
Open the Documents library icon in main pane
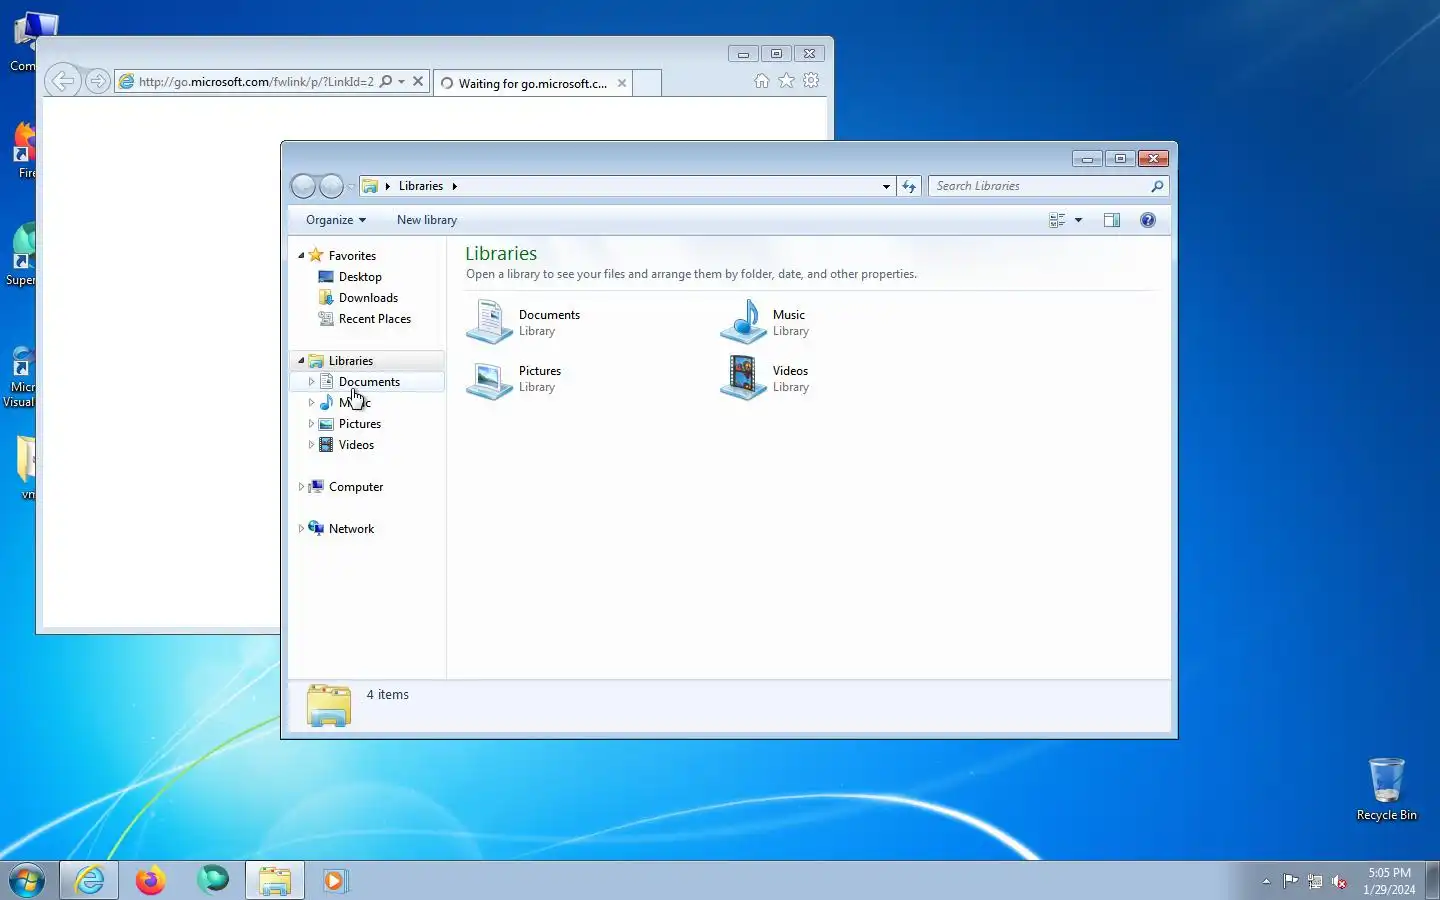pyautogui.click(x=489, y=322)
